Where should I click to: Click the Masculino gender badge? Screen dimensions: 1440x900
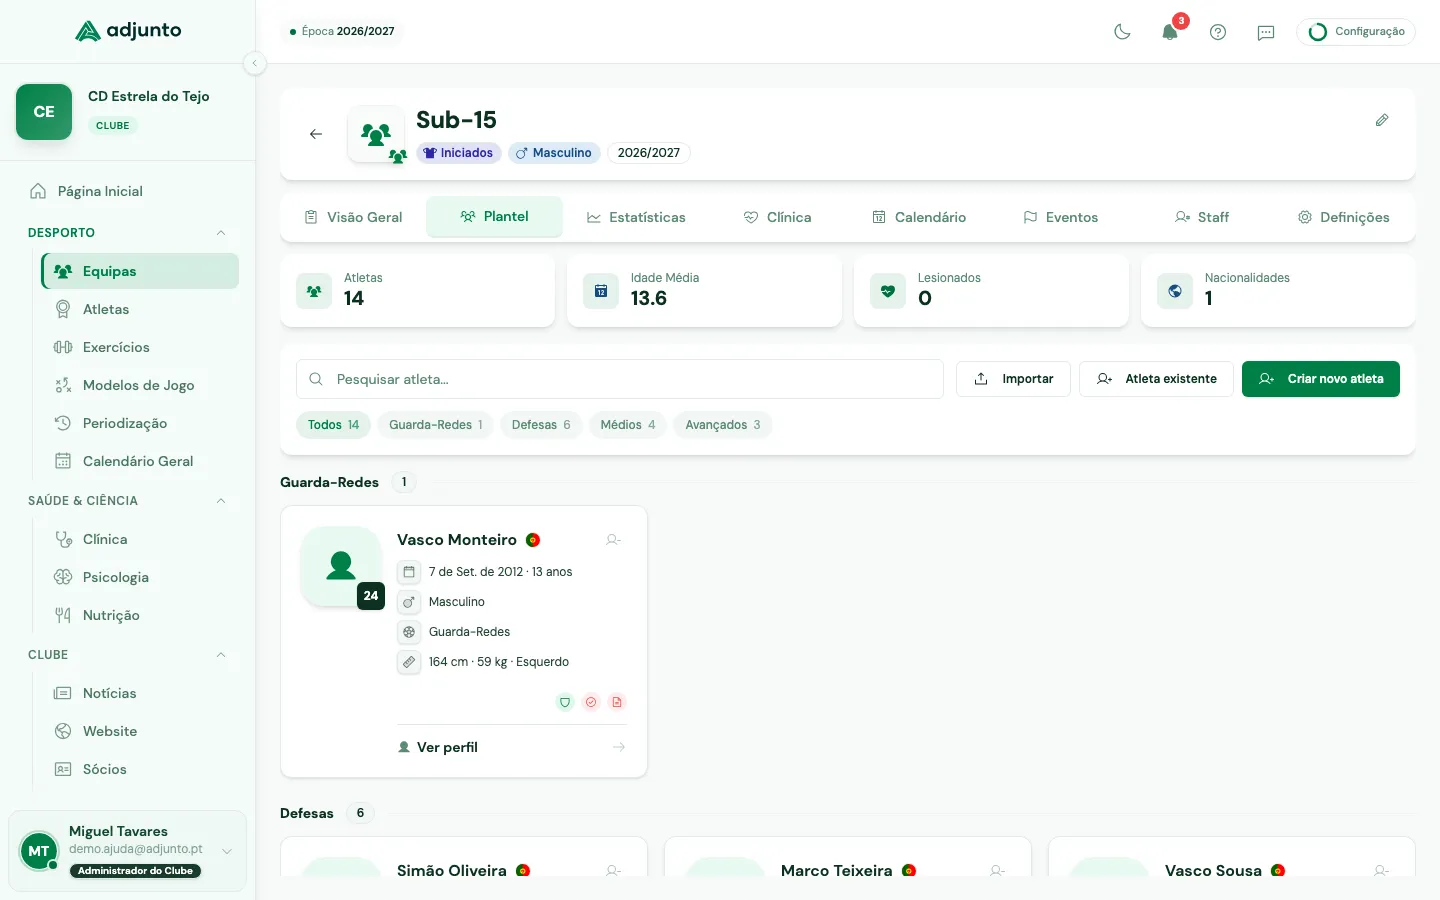coord(554,153)
